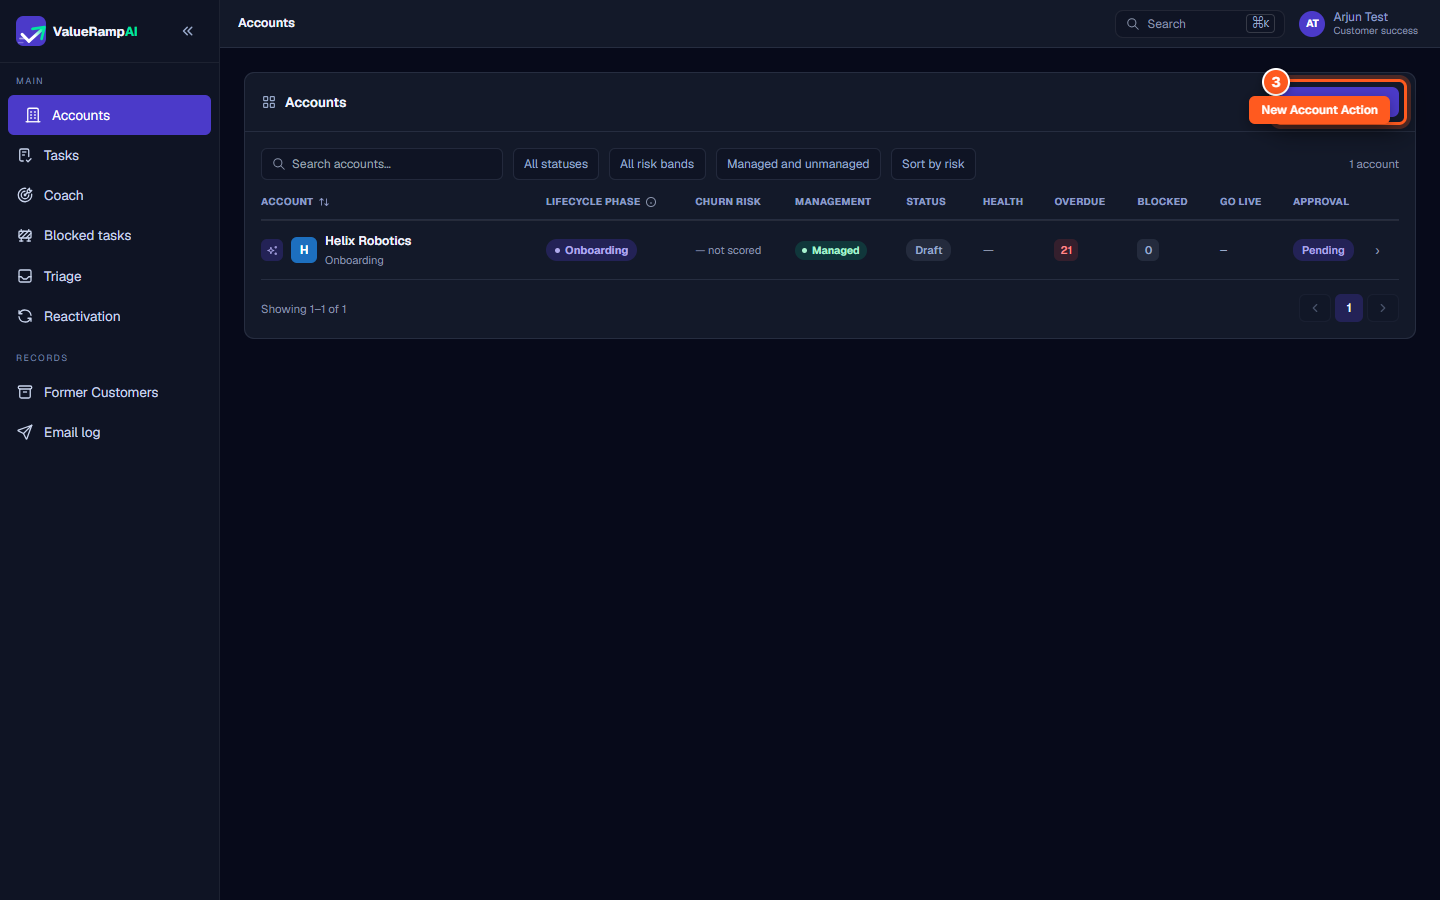Click the Accounts building icon in sidebar
Viewport: 1440px width, 900px height.
pos(33,115)
